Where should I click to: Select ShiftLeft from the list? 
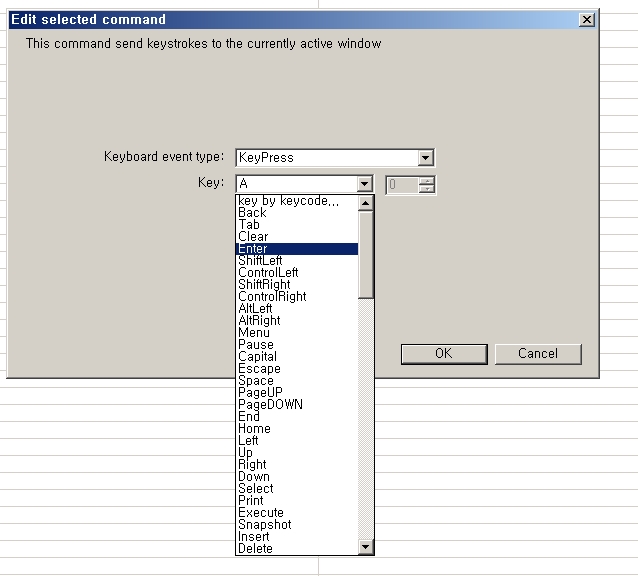coord(297,261)
